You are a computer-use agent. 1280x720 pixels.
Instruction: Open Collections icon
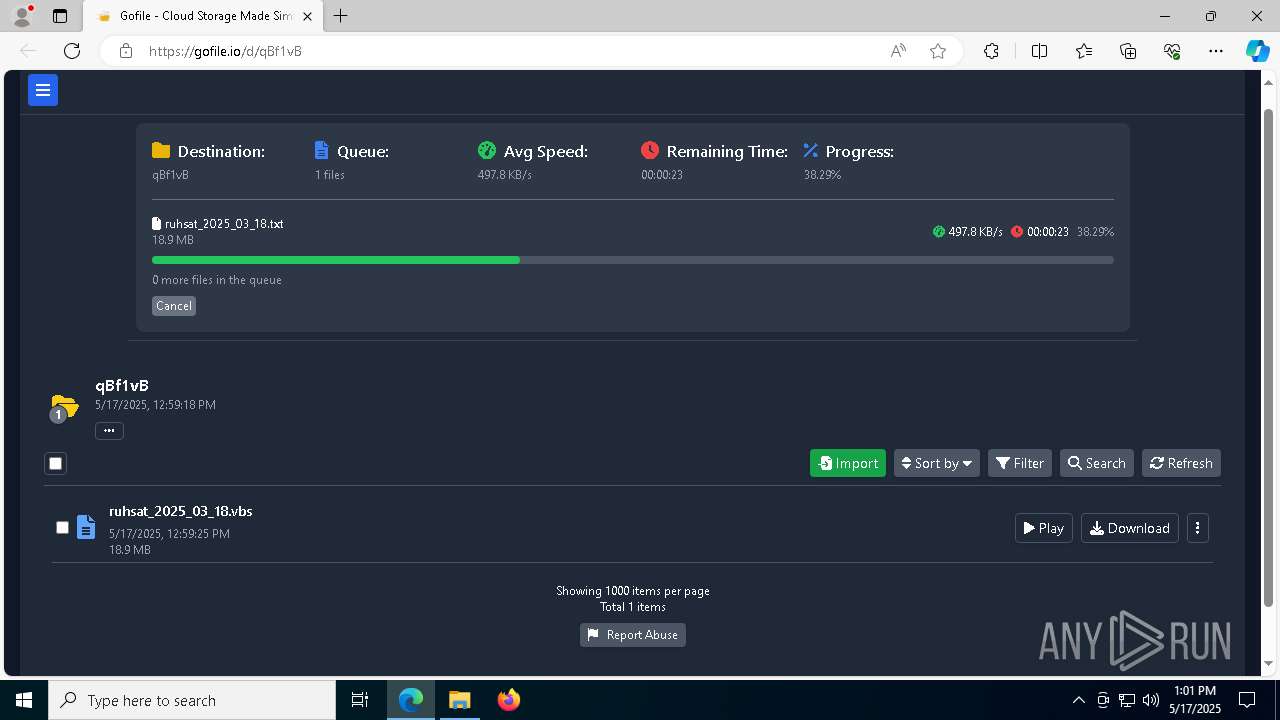pyautogui.click(x=1128, y=51)
